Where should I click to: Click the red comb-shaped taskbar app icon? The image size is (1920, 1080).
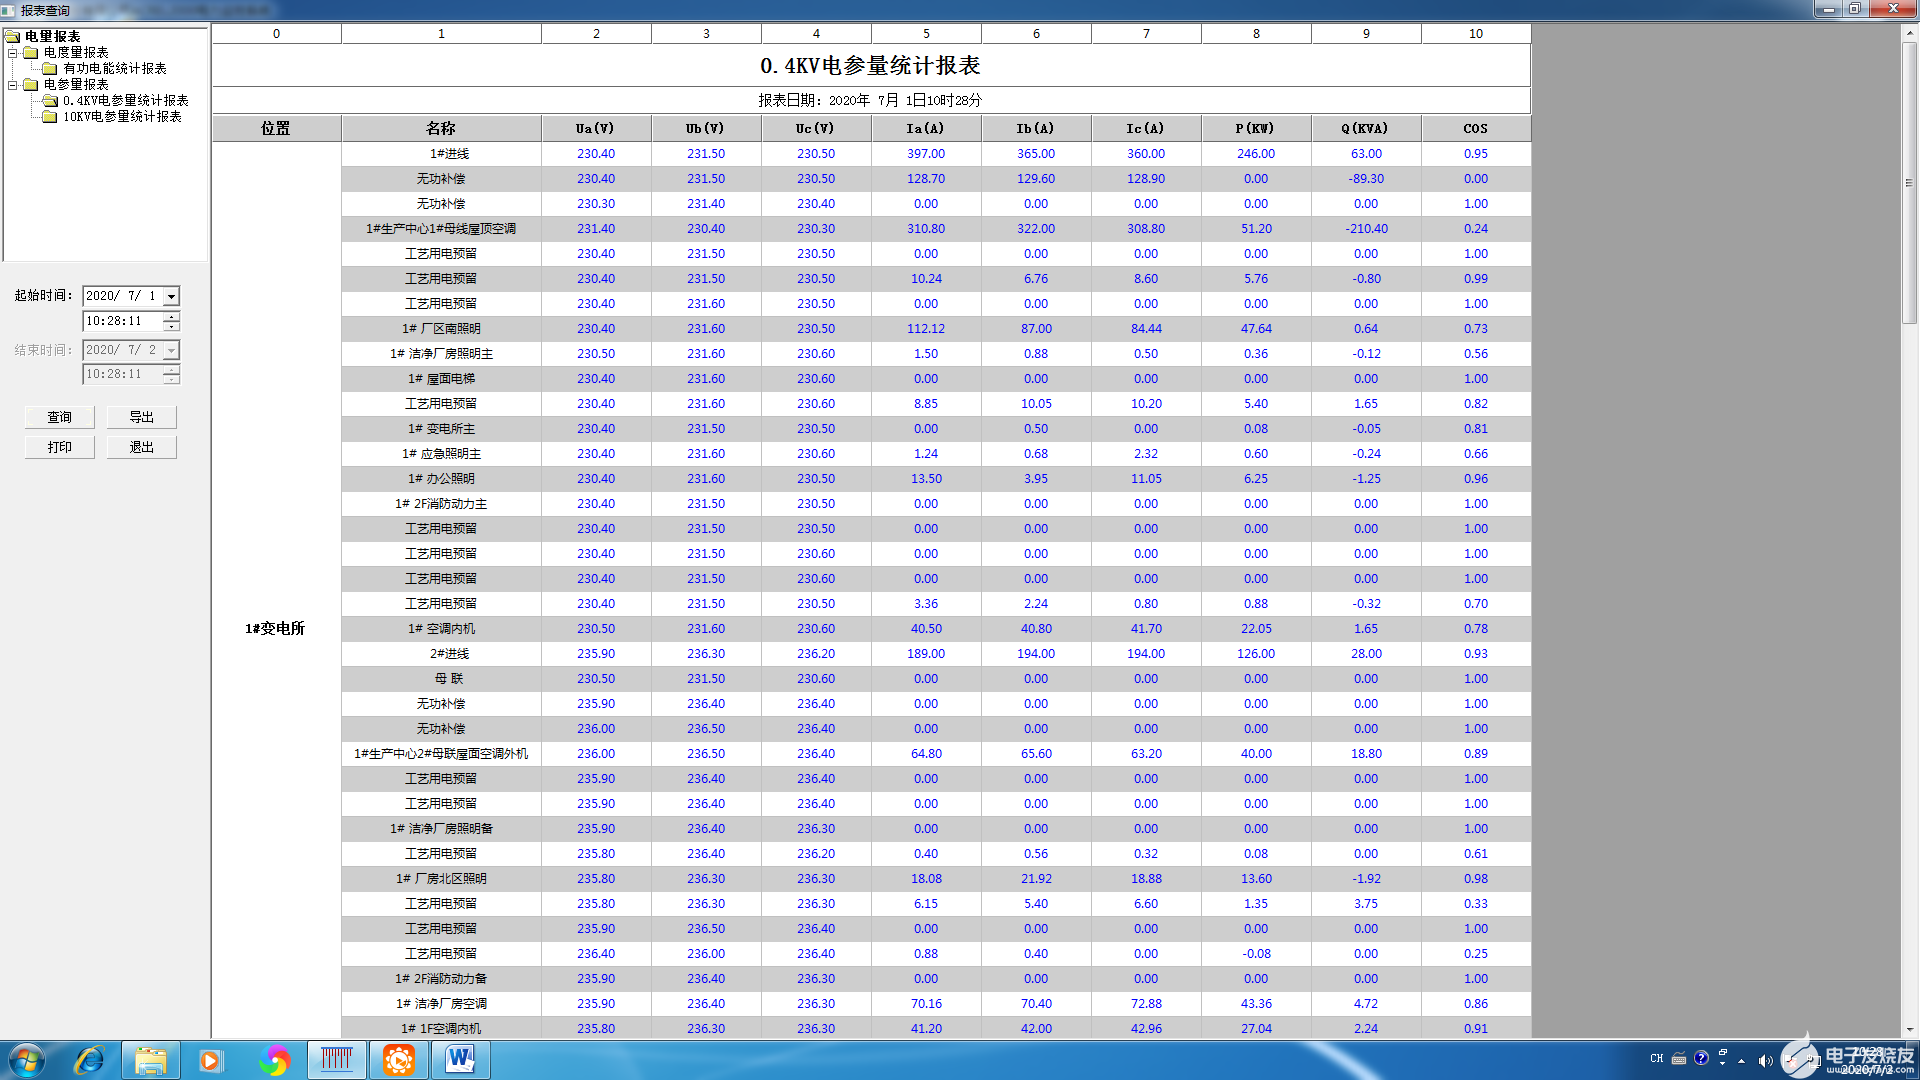click(337, 1060)
